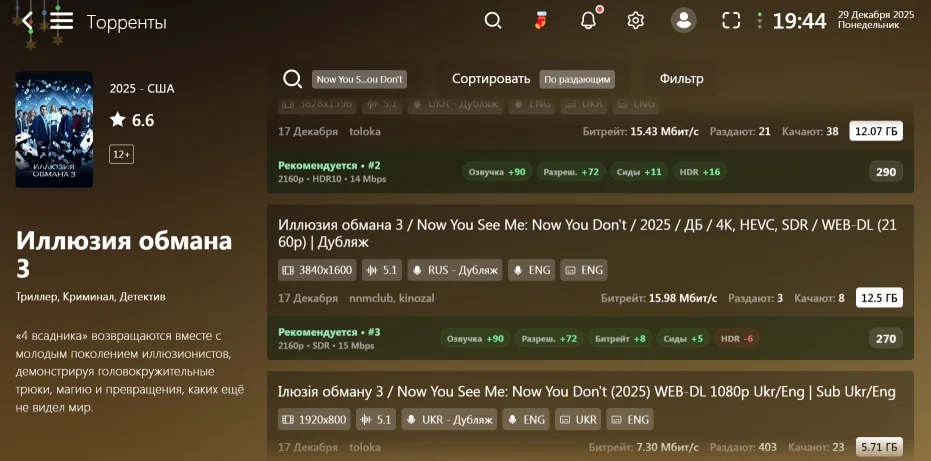The image size is (931, 461).
Task: Click ENG microphone tag on 1080p torrent
Action: (x=525, y=419)
